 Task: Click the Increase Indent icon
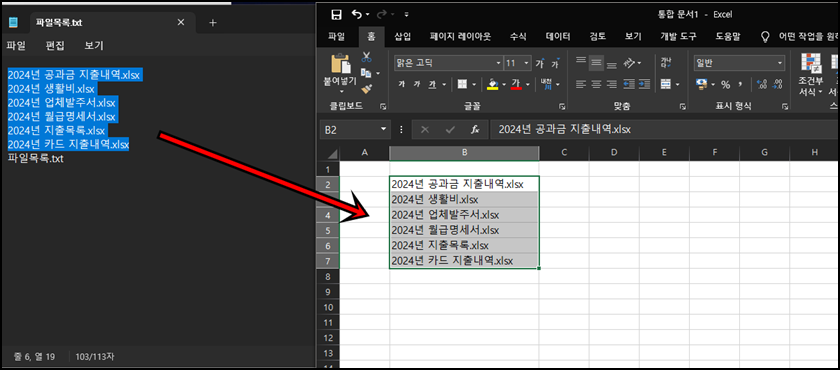(x=644, y=84)
